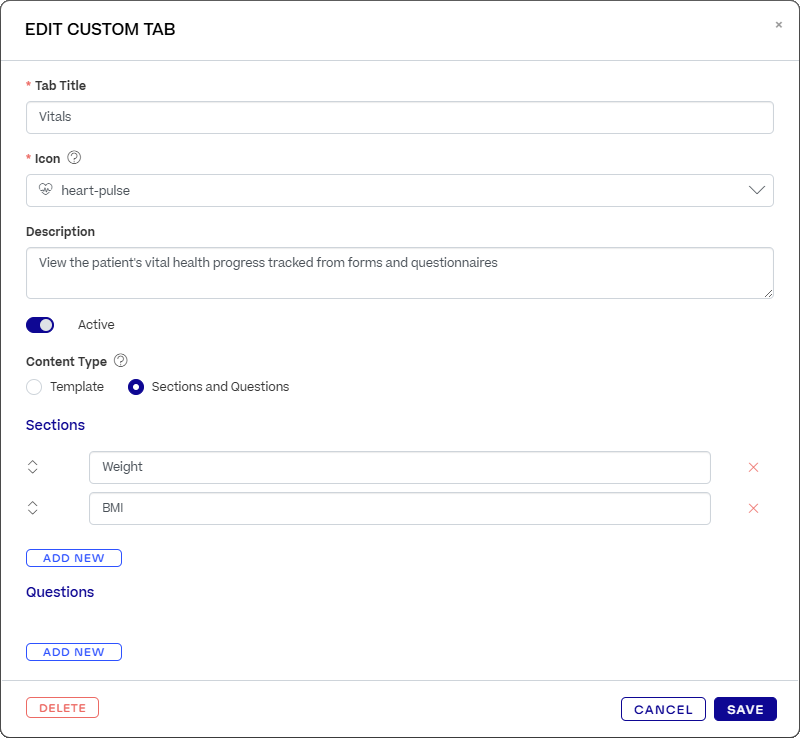Toggle the Active switch off

(x=40, y=325)
